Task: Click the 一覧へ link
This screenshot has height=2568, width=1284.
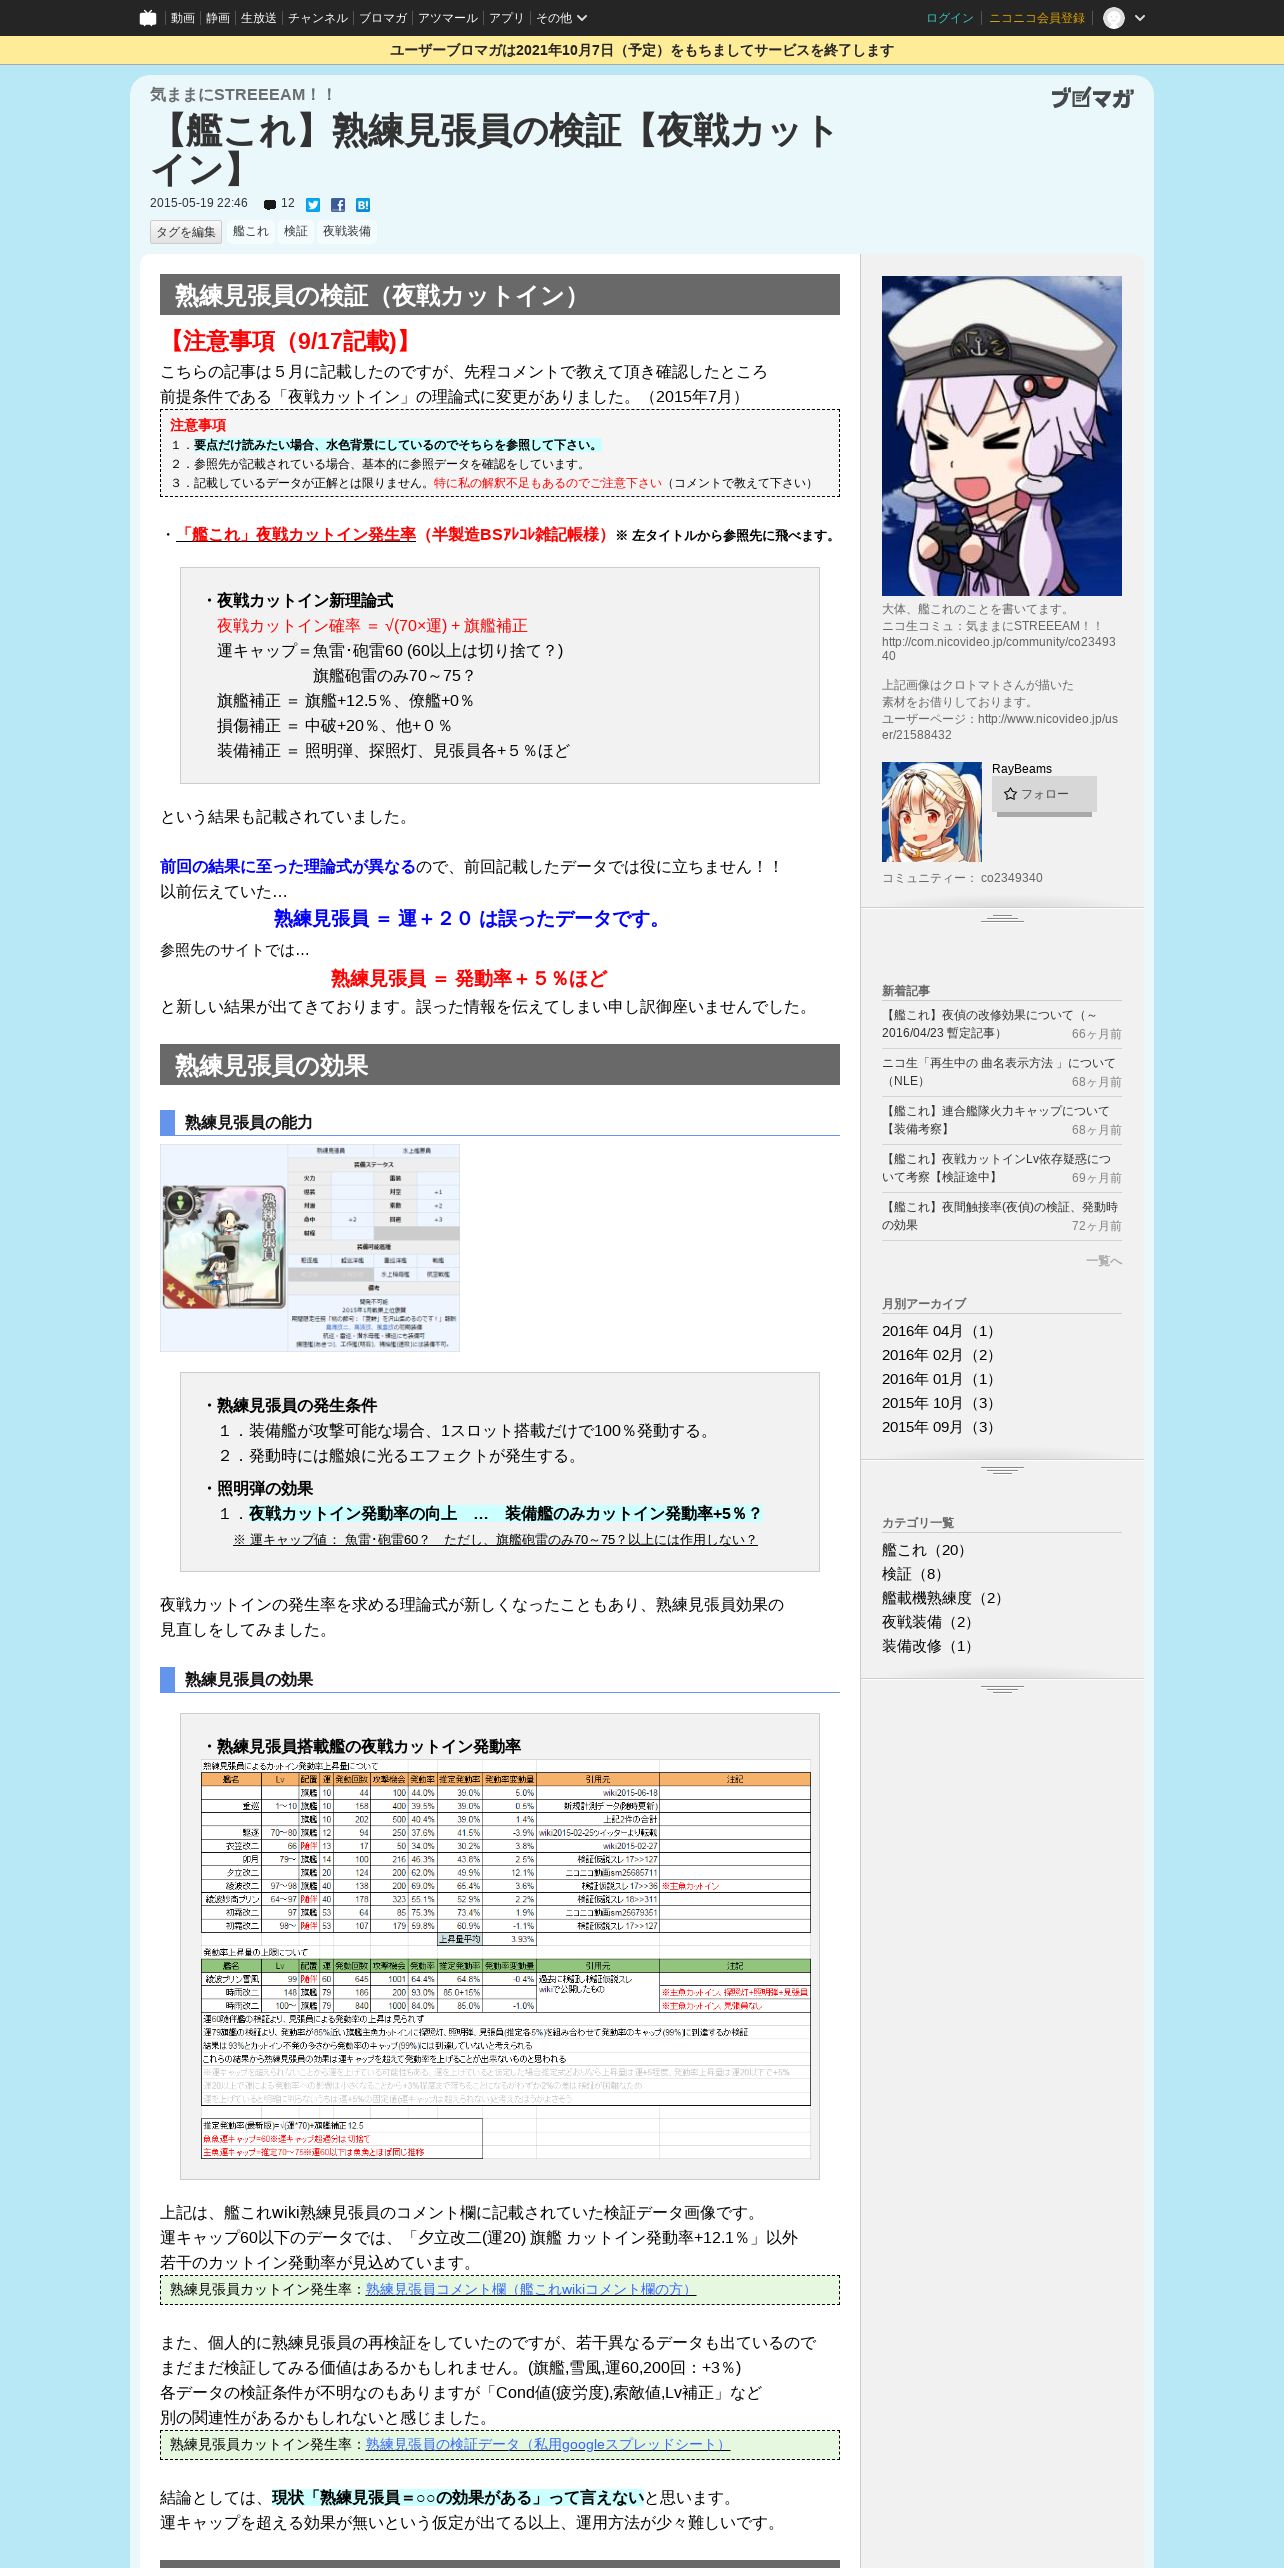Action: click(1104, 1261)
